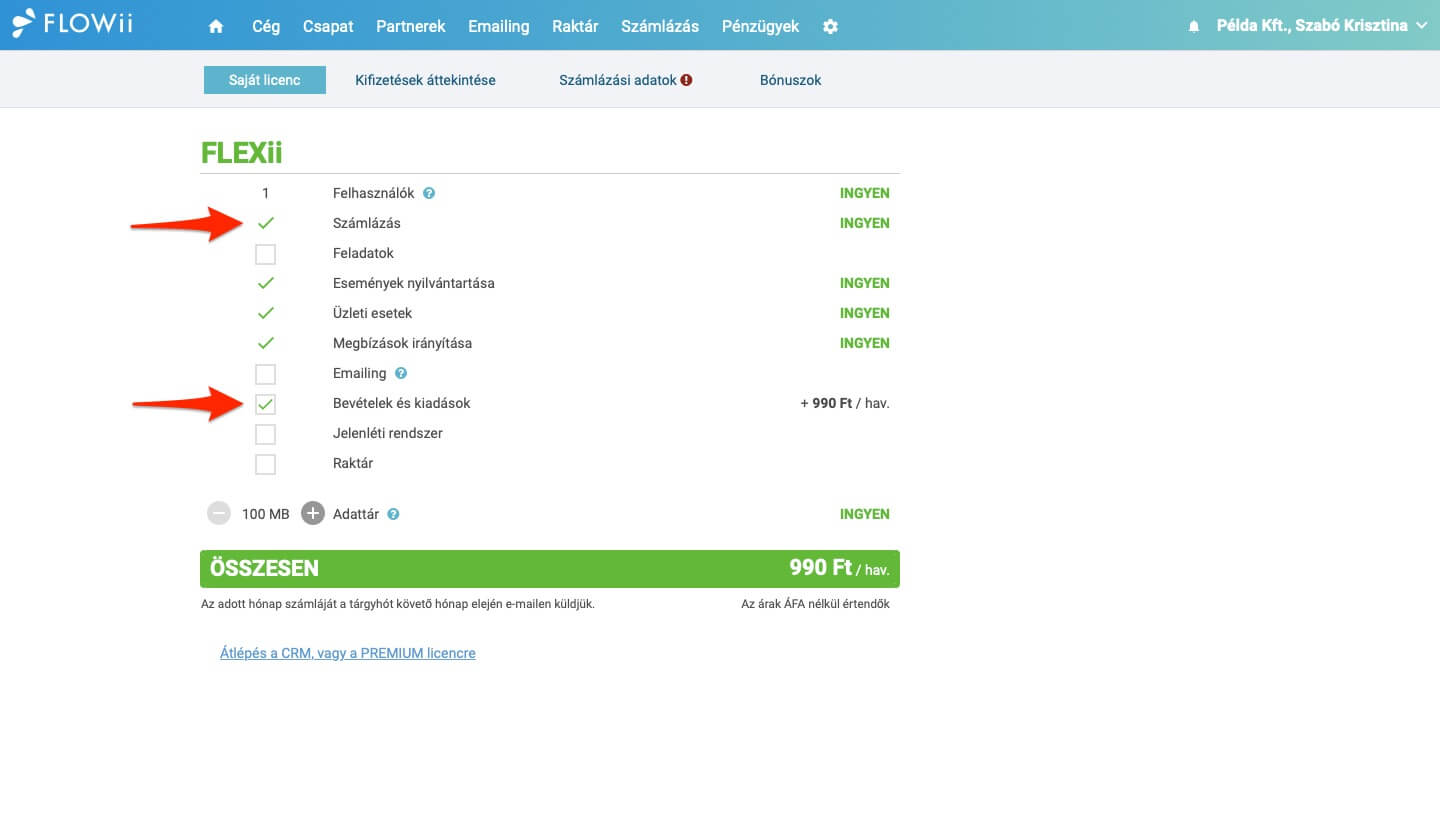Increase storage with the plus button

313,513
